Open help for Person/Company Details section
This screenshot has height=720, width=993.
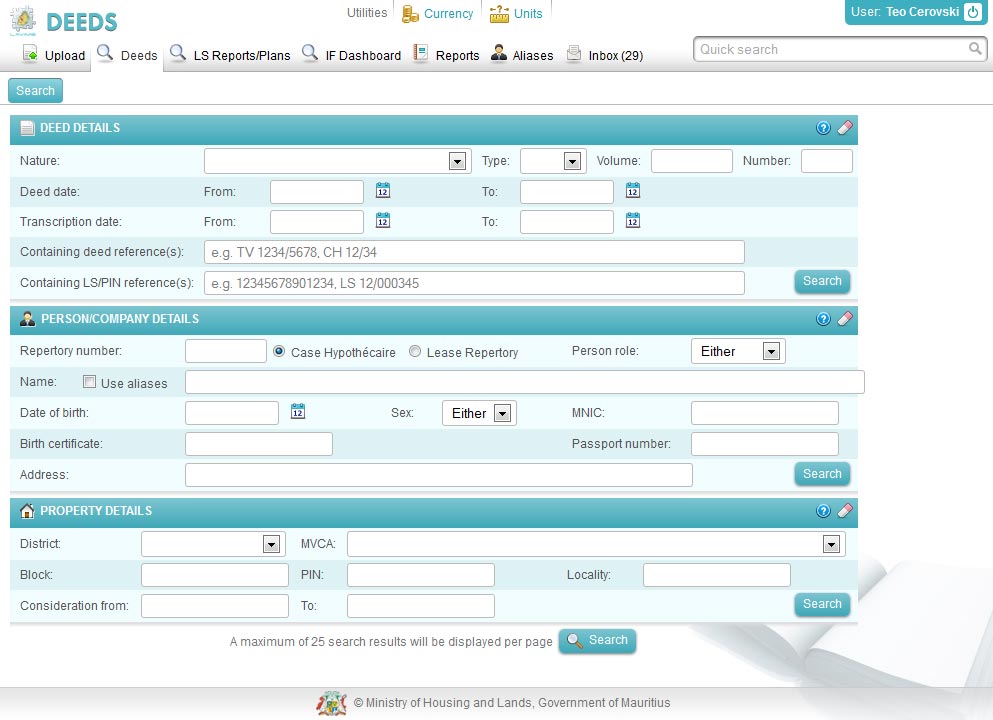click(x=823, y=319)
